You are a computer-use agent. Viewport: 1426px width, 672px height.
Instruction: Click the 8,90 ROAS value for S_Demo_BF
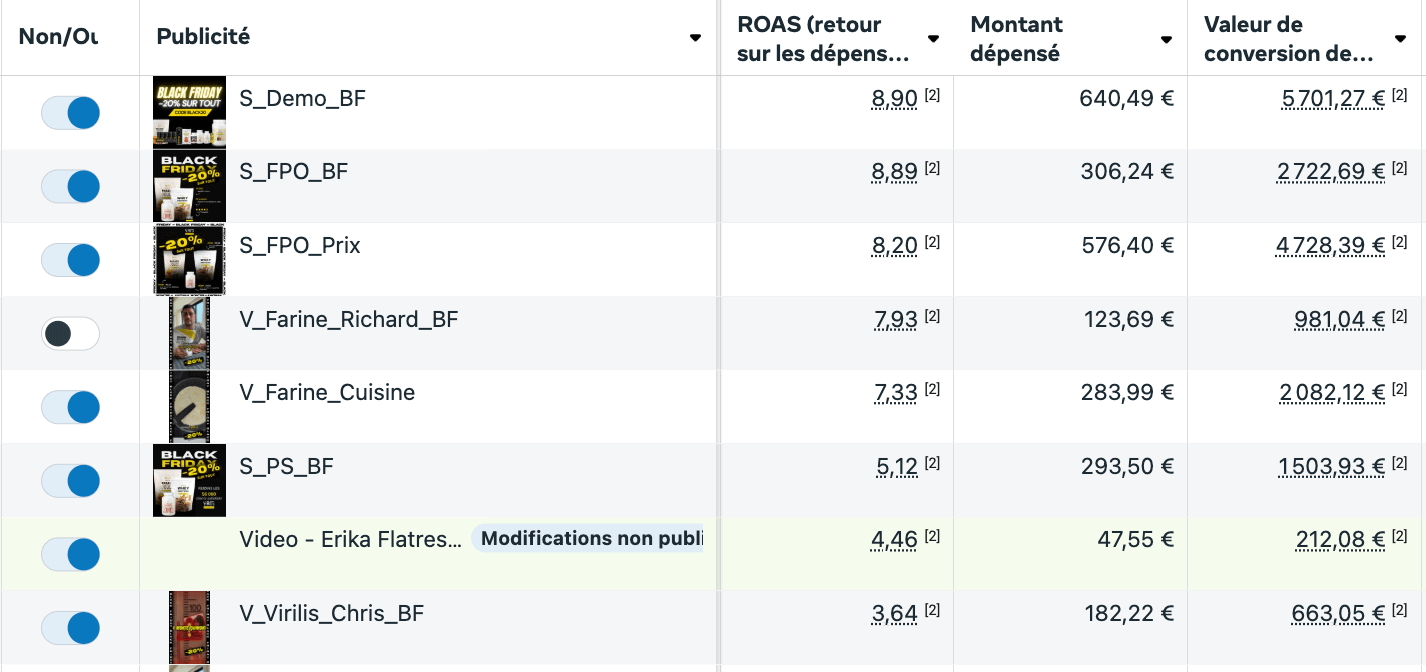tap(894, 98)
